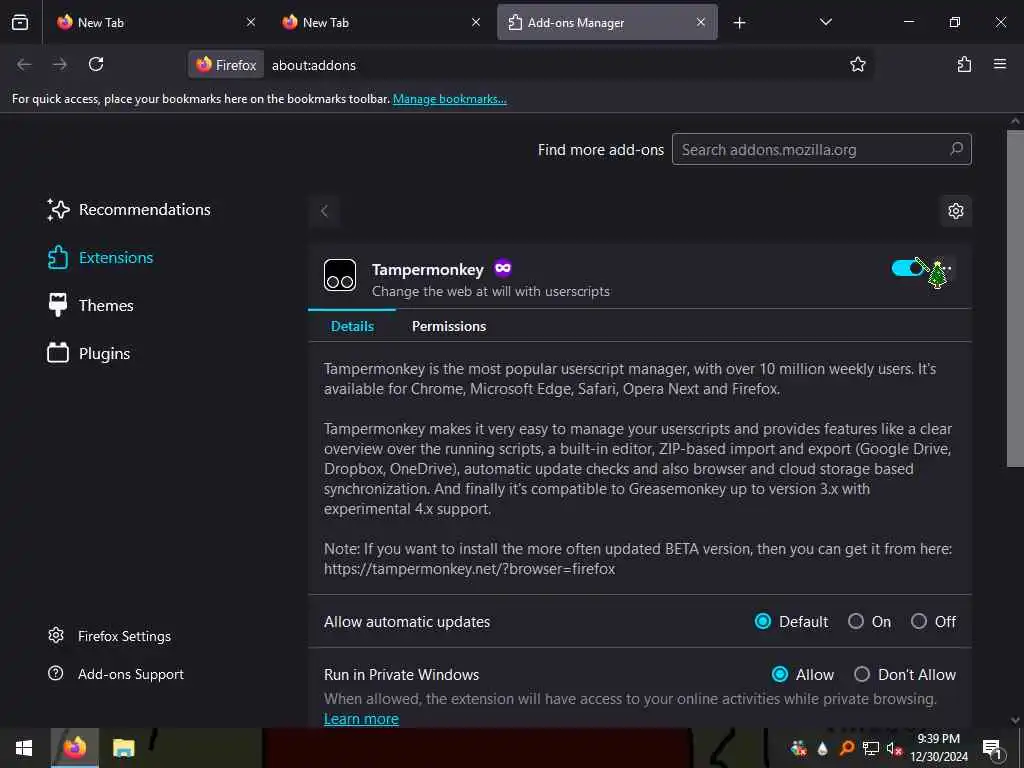This screenshot has width=1024, height=768.
Task: Open the notification center icon
Action: coord(993,748)
